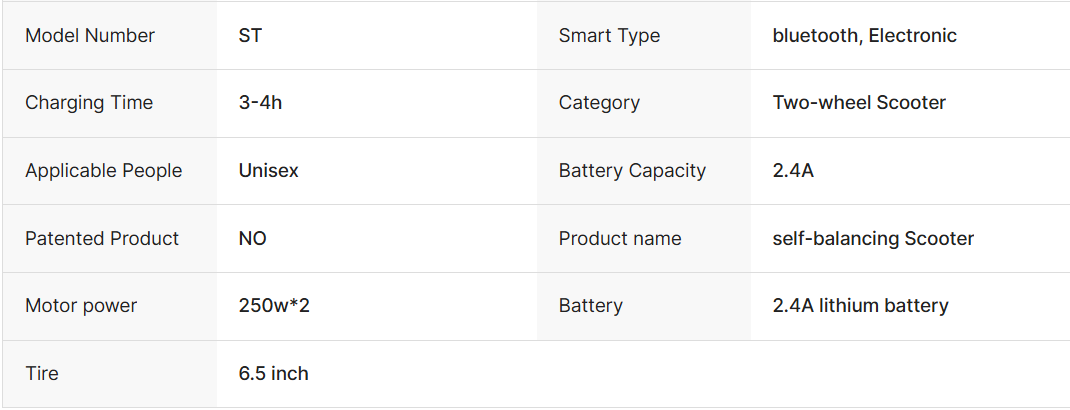Click the Category label cell

pyautogui.click(x=599, y=103)
